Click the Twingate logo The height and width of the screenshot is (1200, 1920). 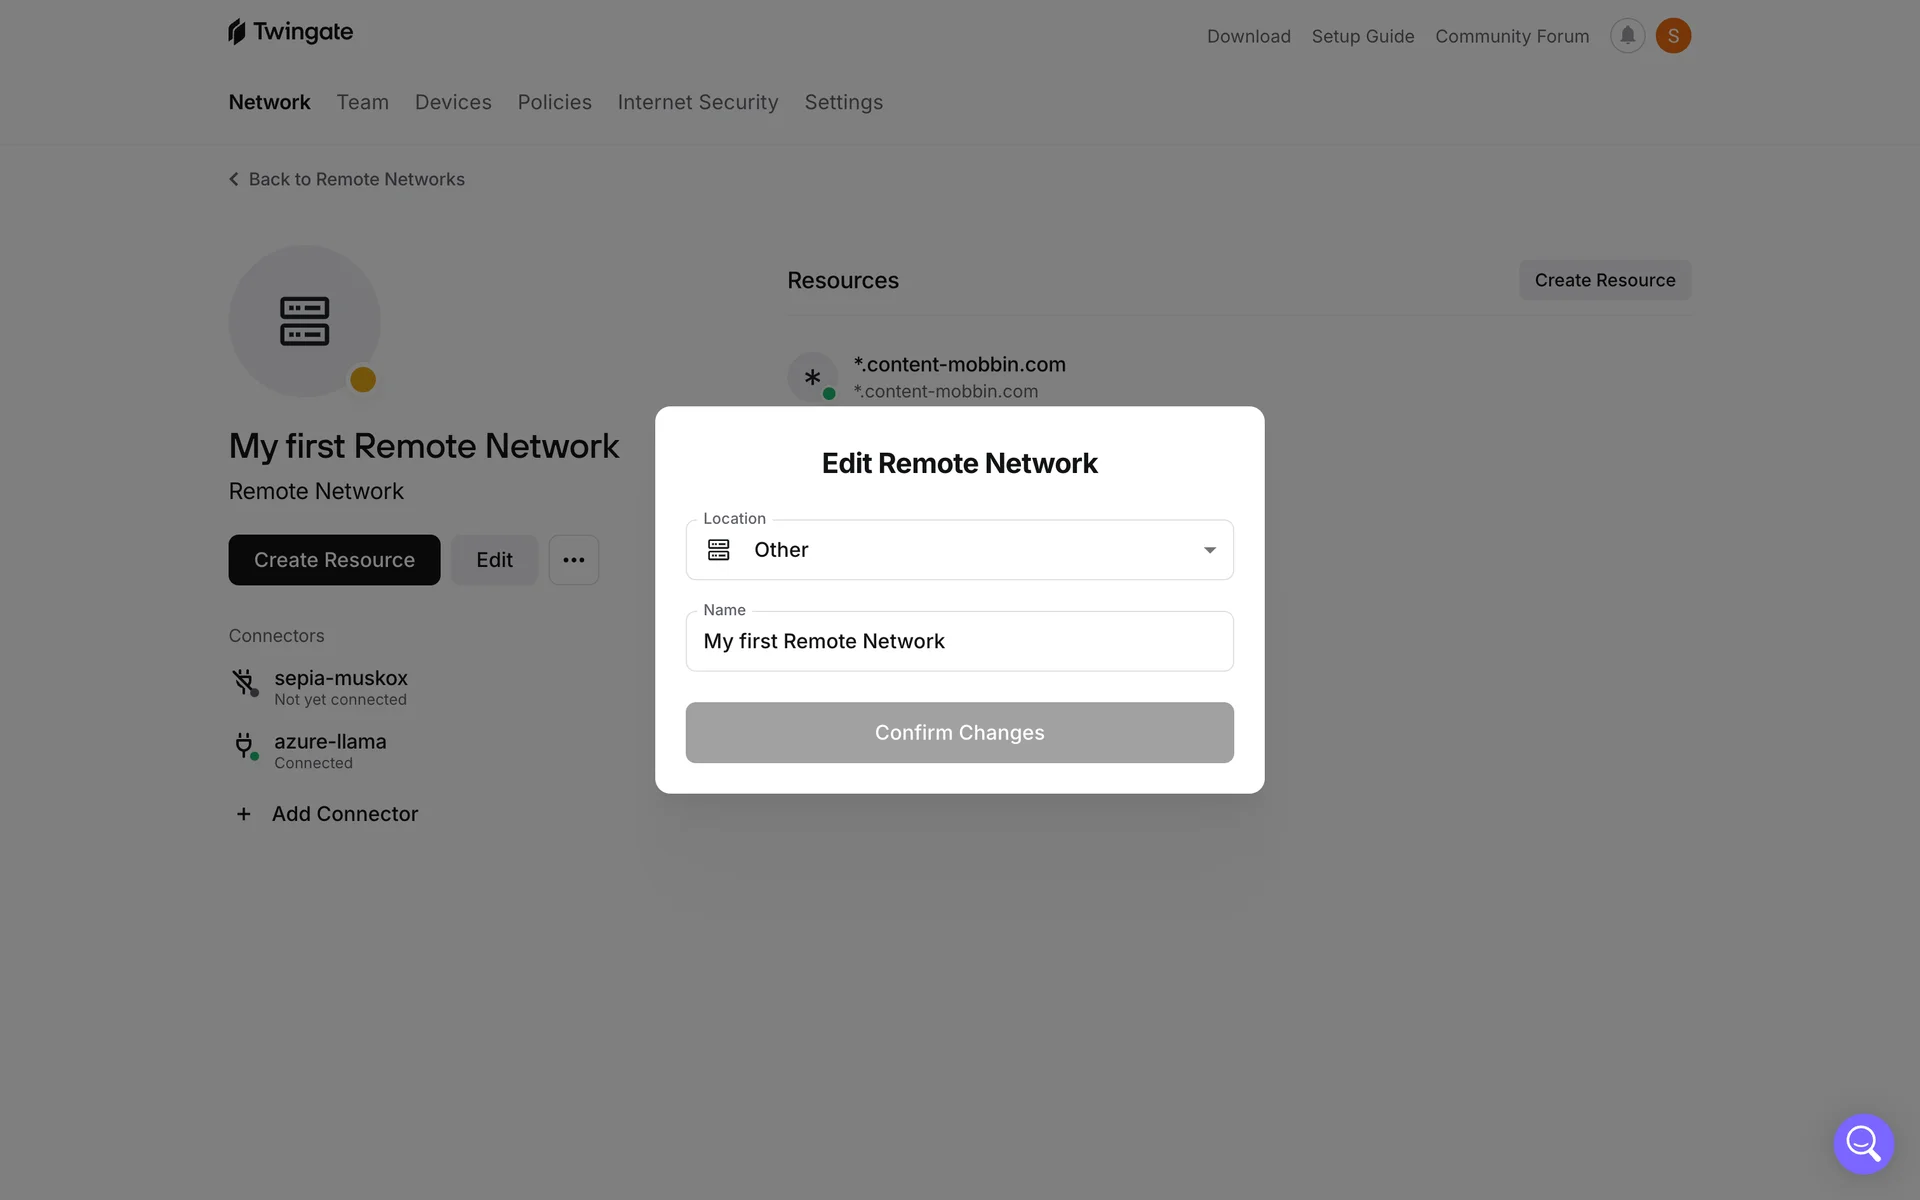pos(290,32)
